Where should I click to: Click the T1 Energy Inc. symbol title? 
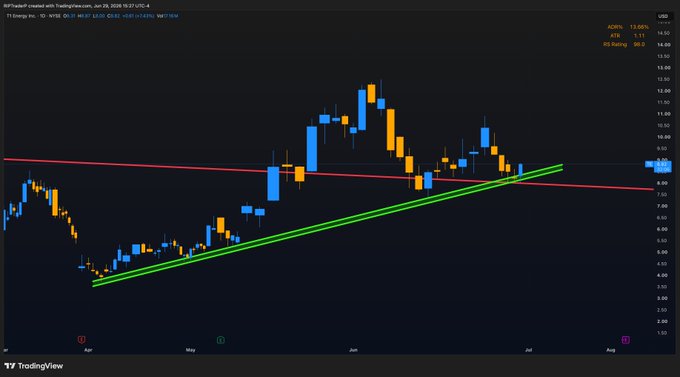click(x=21, y=16)
